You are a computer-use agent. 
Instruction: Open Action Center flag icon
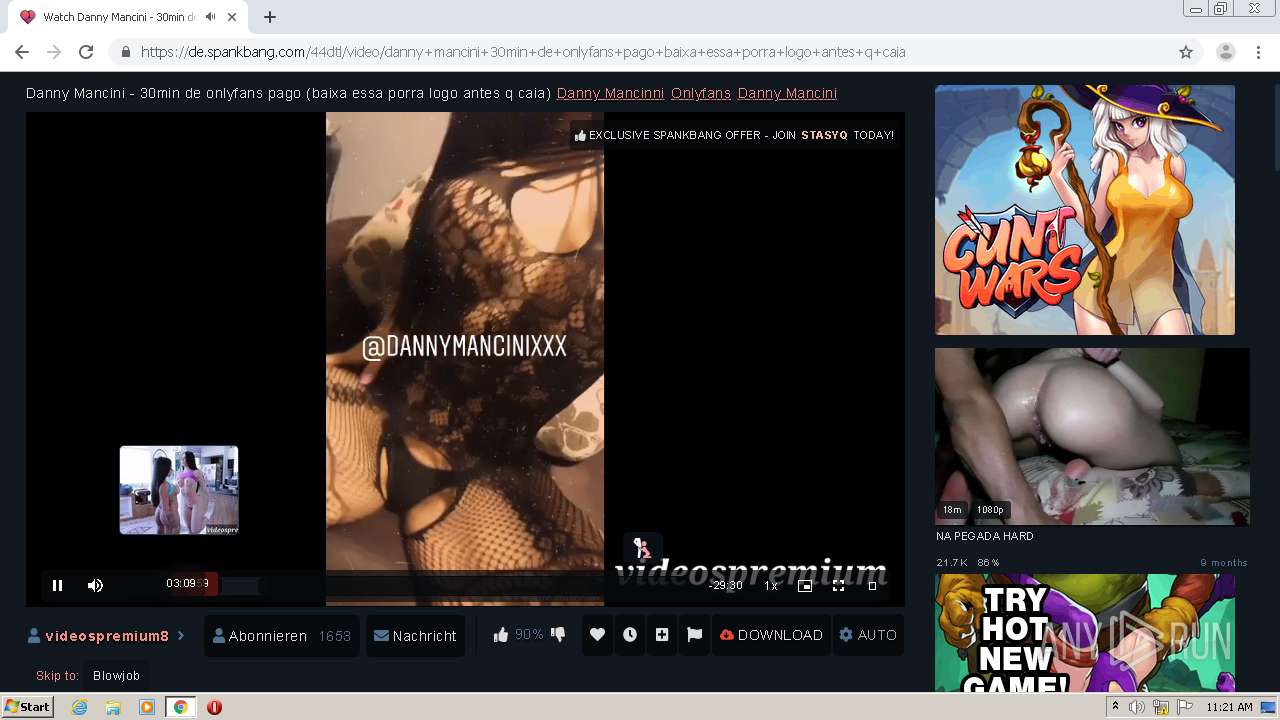1185,707
